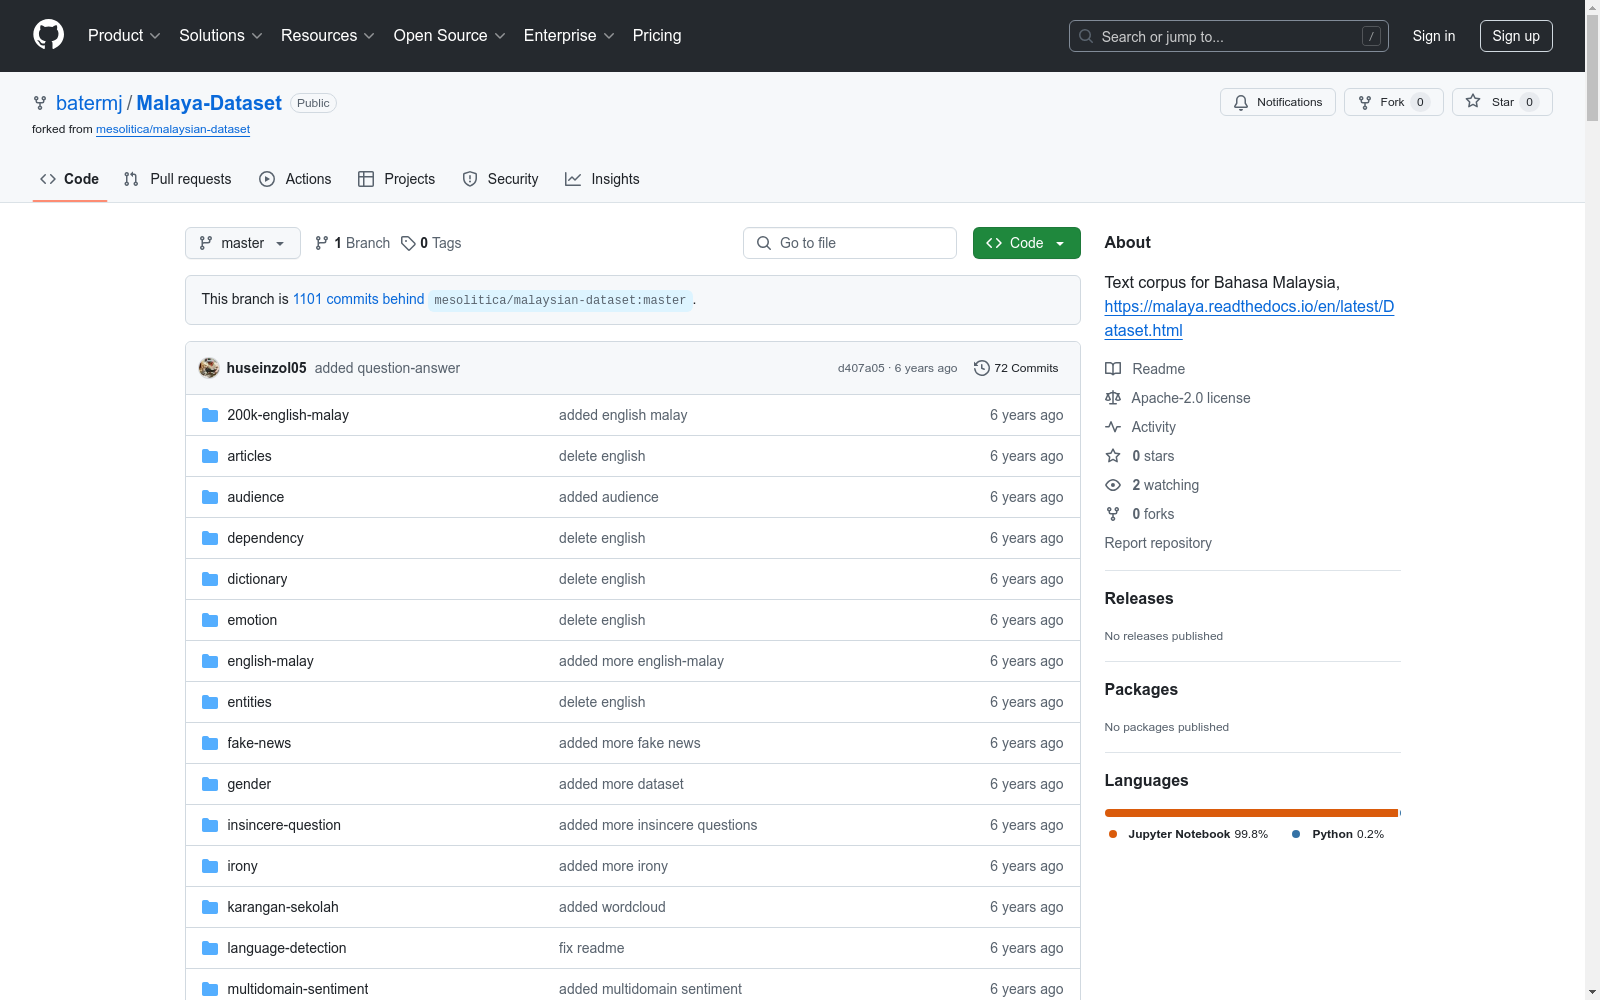
Task: Open the malaya.readthedocs.io Dataset link
Action: (x=1249, y=318)
